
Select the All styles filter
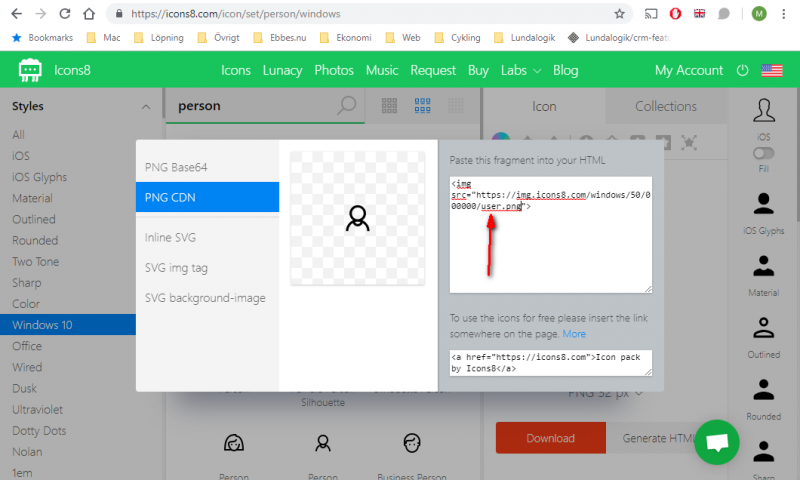18,135
